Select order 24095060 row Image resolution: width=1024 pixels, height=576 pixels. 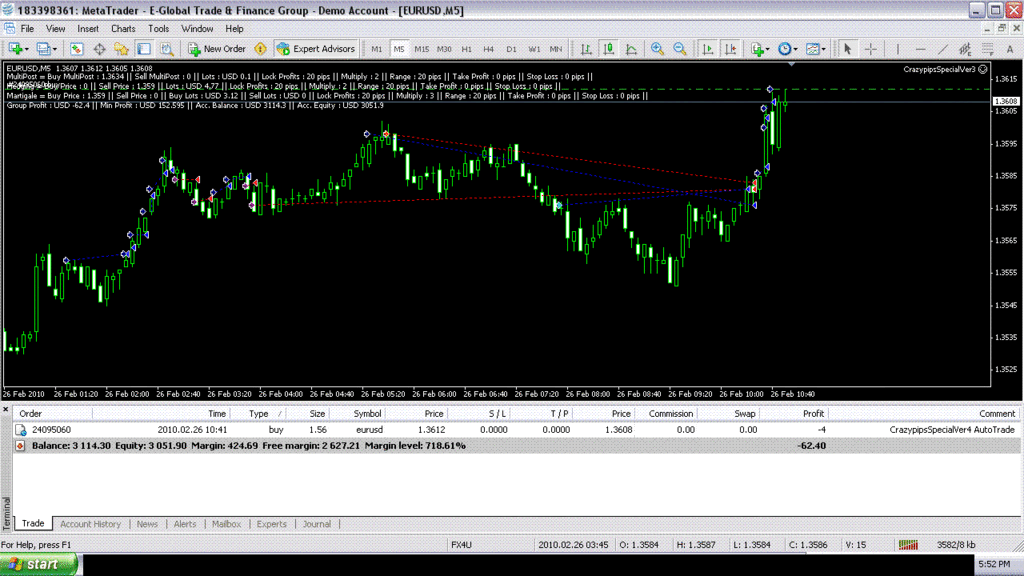(x=517, y=430)
